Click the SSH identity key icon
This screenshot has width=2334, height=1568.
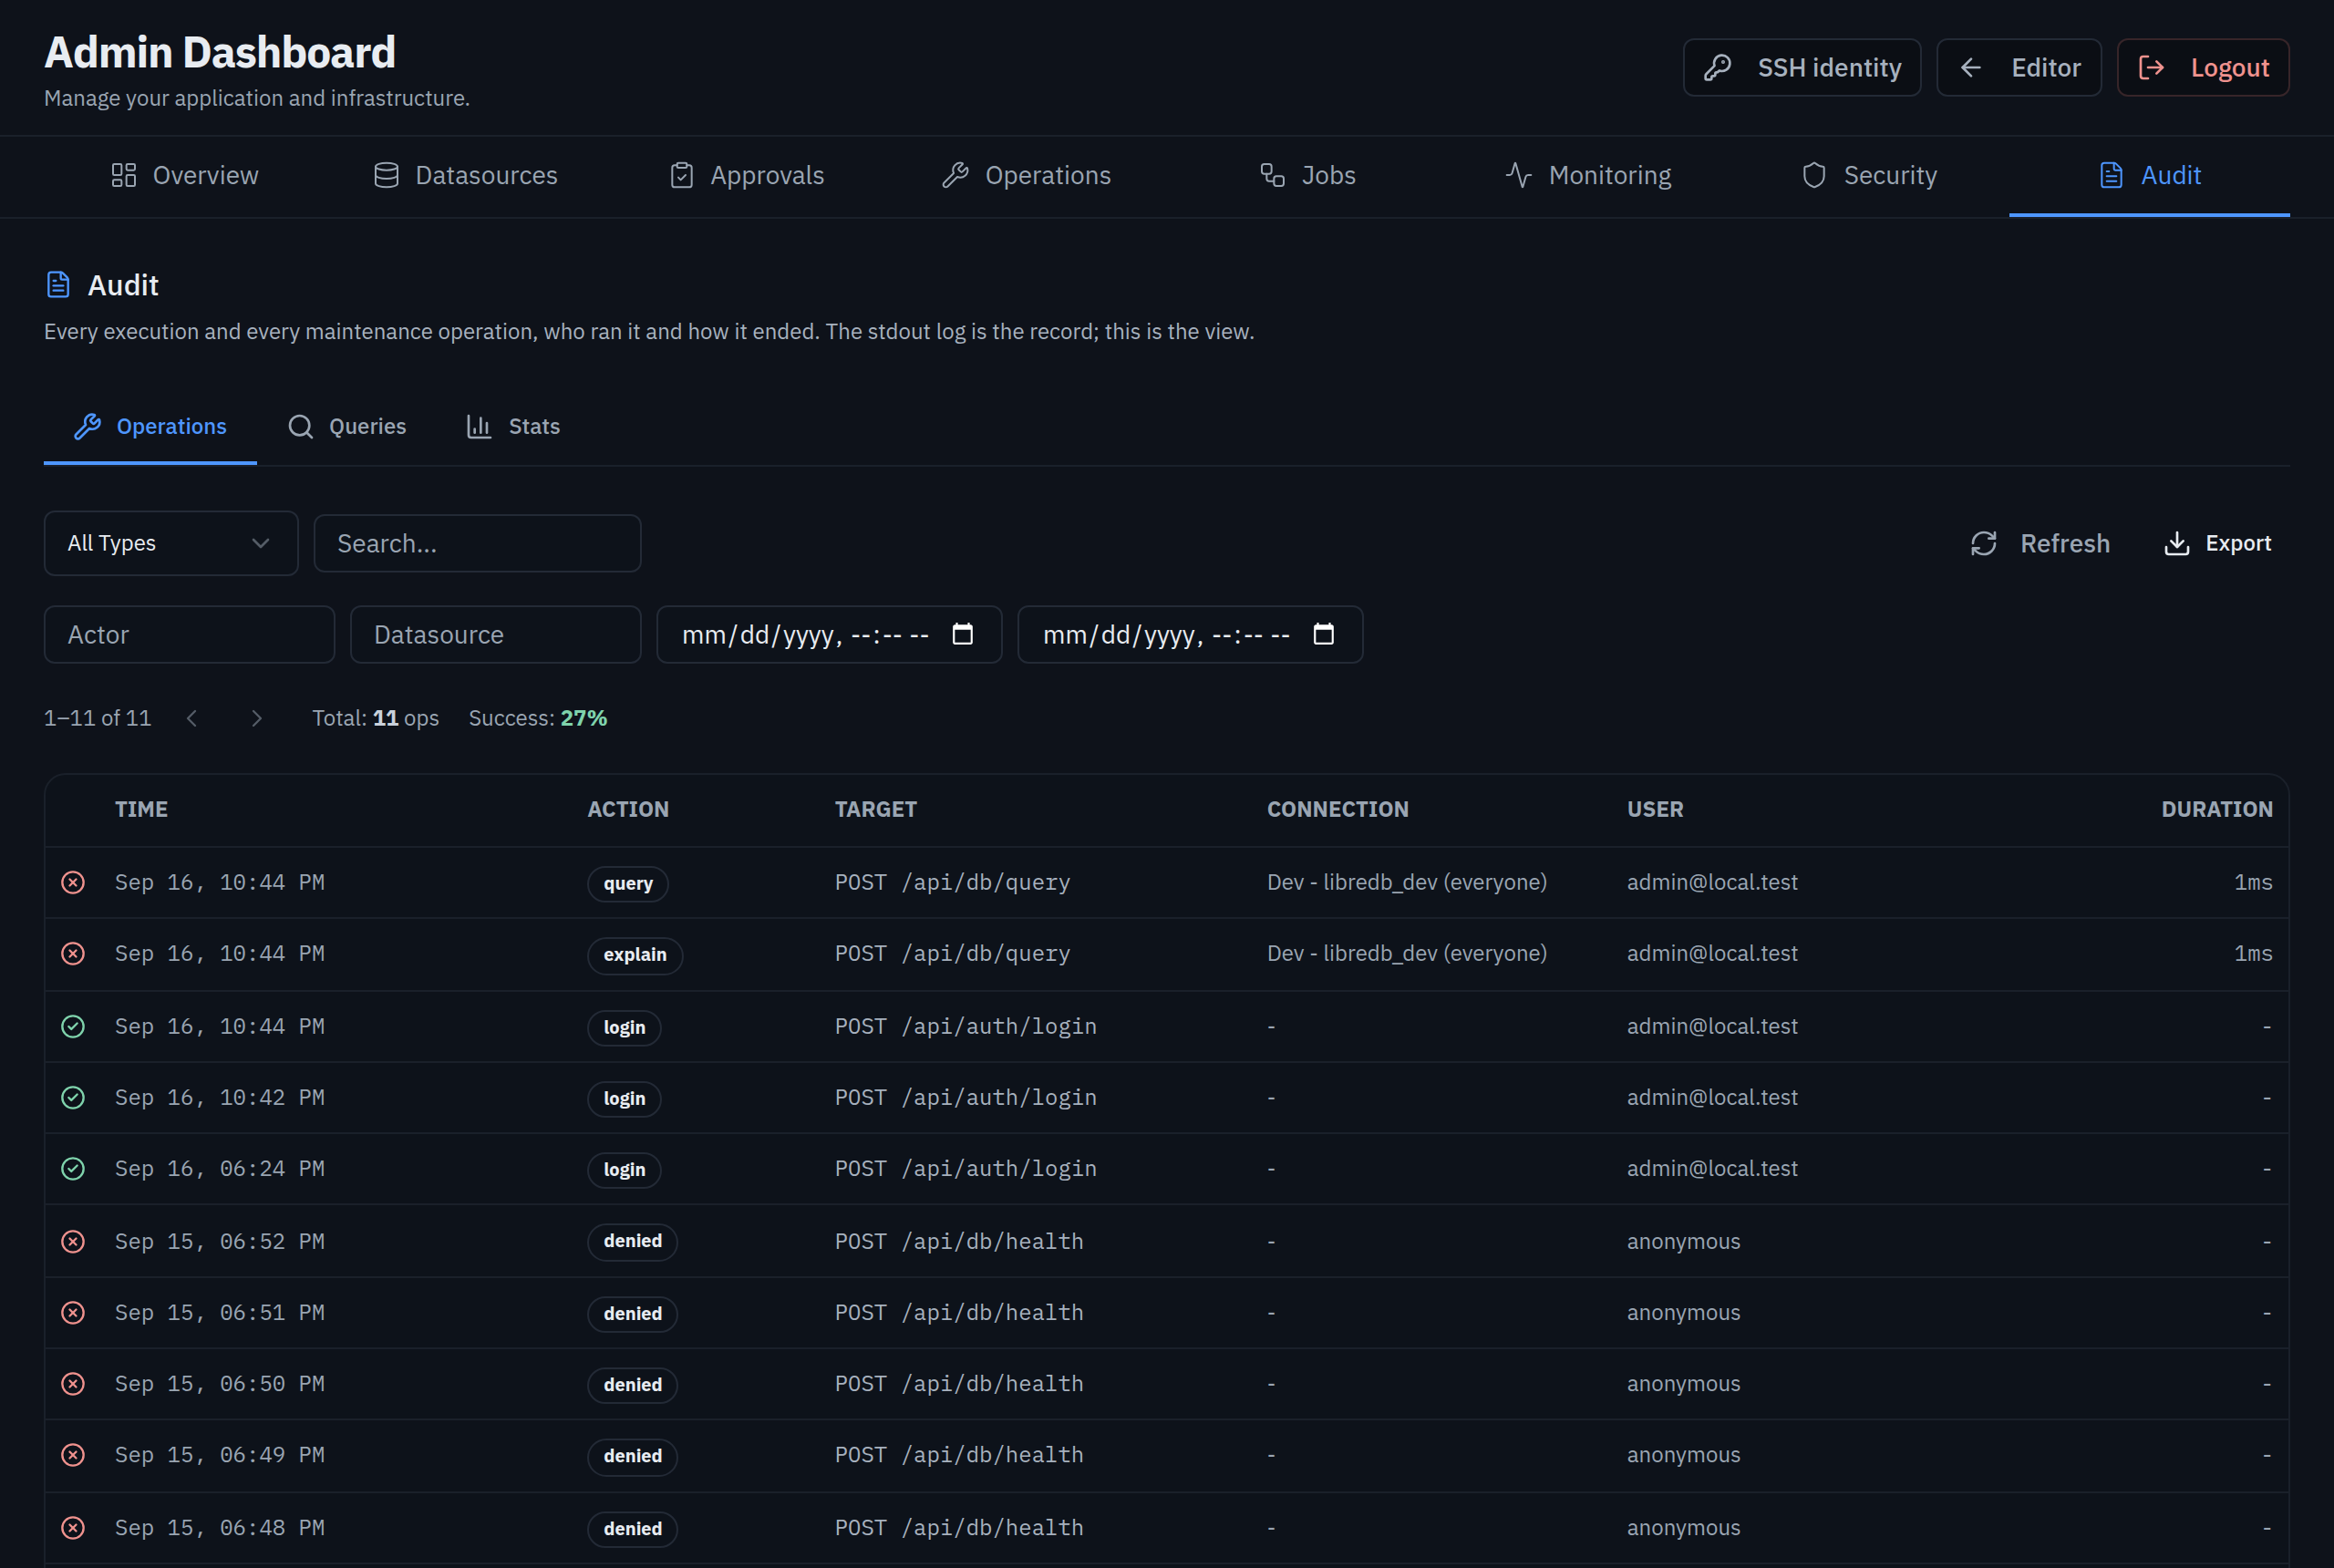point(1717,68)
